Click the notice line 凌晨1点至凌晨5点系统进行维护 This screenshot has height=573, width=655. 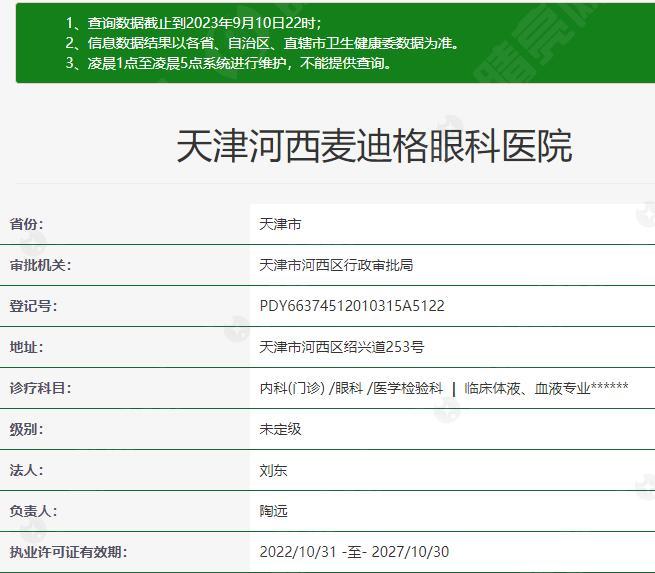click(x=229, y=63)
